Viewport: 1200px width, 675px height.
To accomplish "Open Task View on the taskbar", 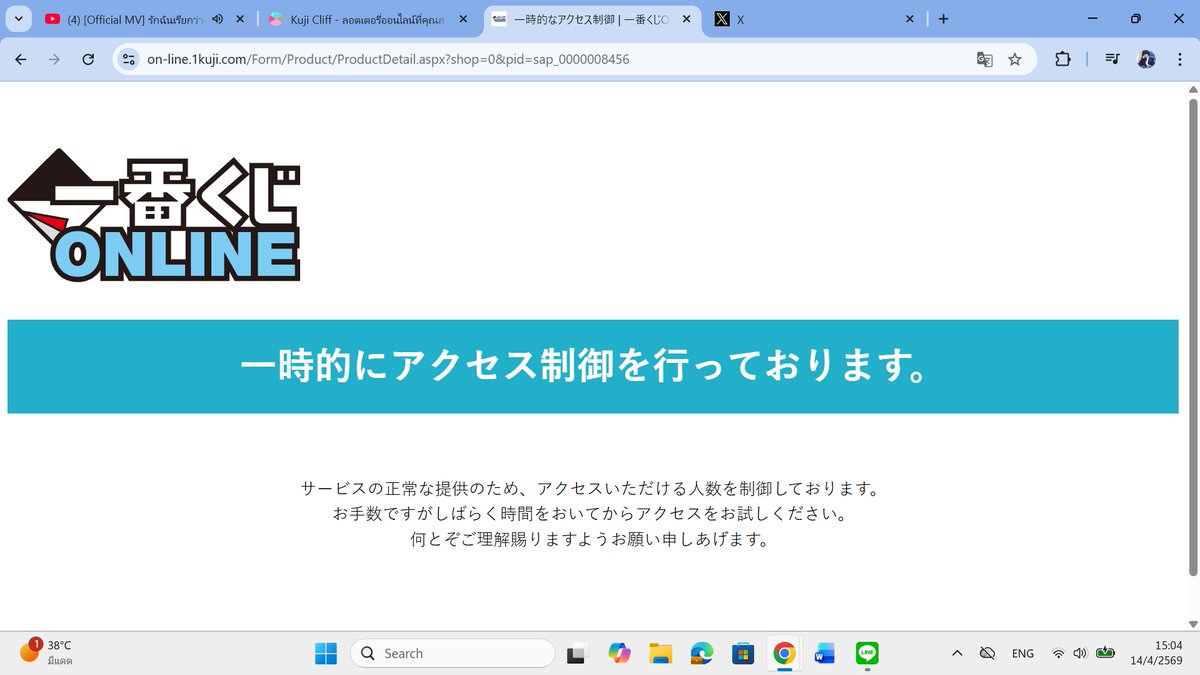I will pyautogui.click(x=576, y=653).
